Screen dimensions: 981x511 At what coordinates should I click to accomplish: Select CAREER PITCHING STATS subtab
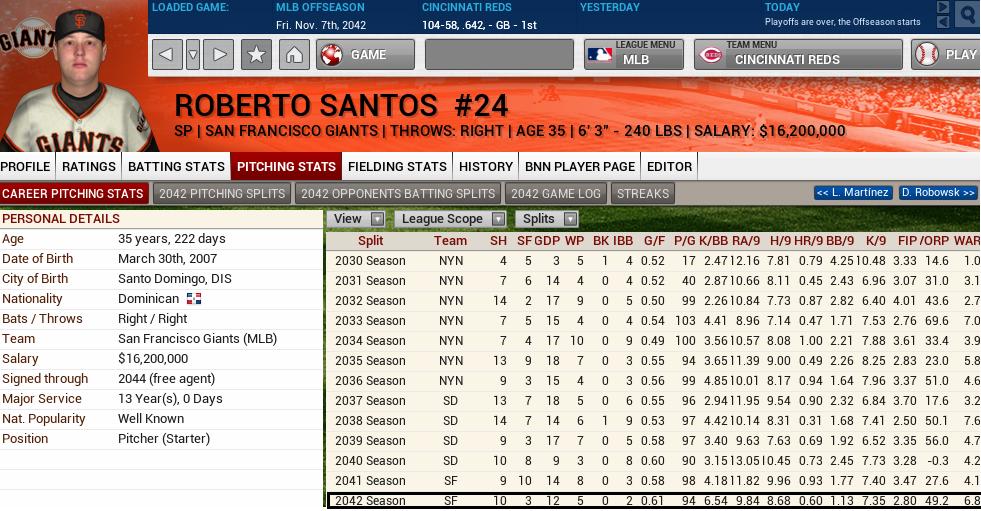click(73, 193)
